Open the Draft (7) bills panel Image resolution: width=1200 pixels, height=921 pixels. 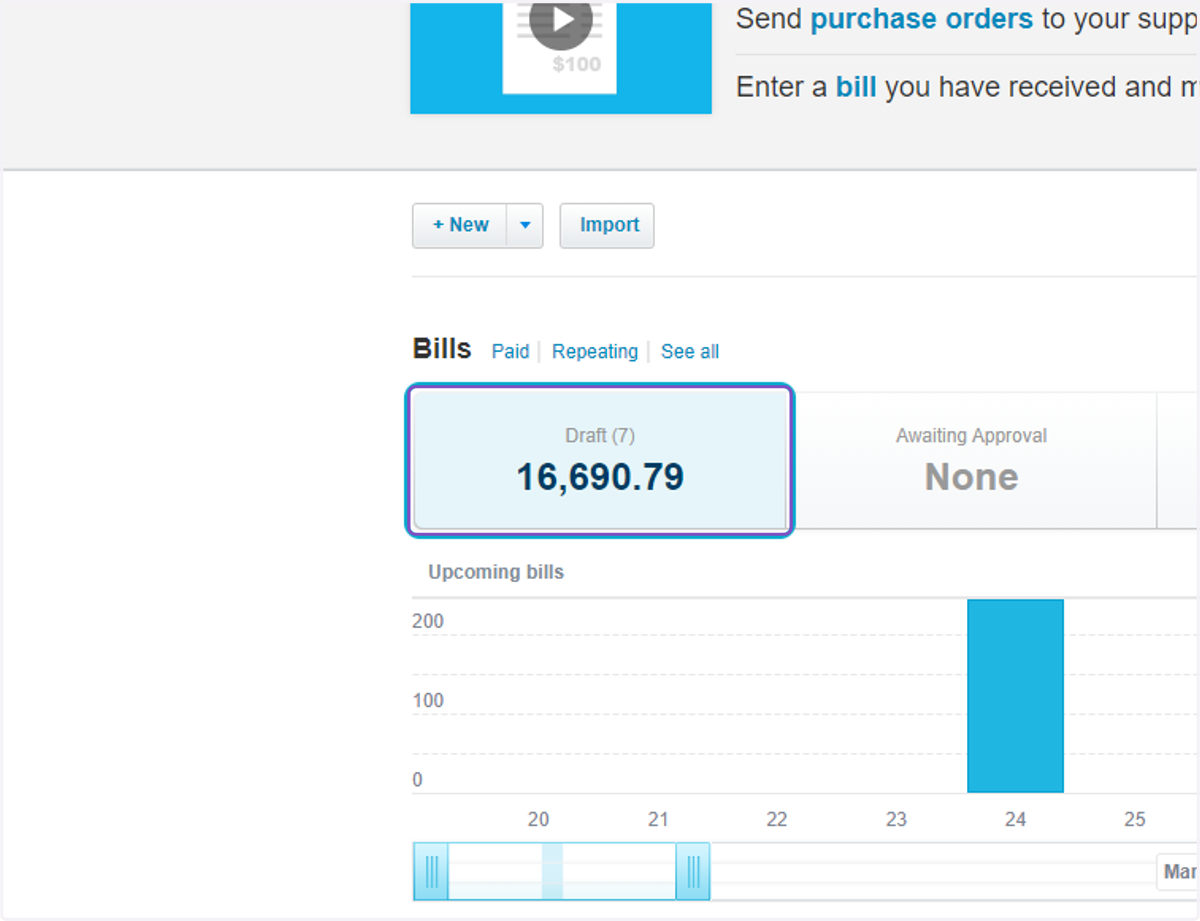coord(600,461)
